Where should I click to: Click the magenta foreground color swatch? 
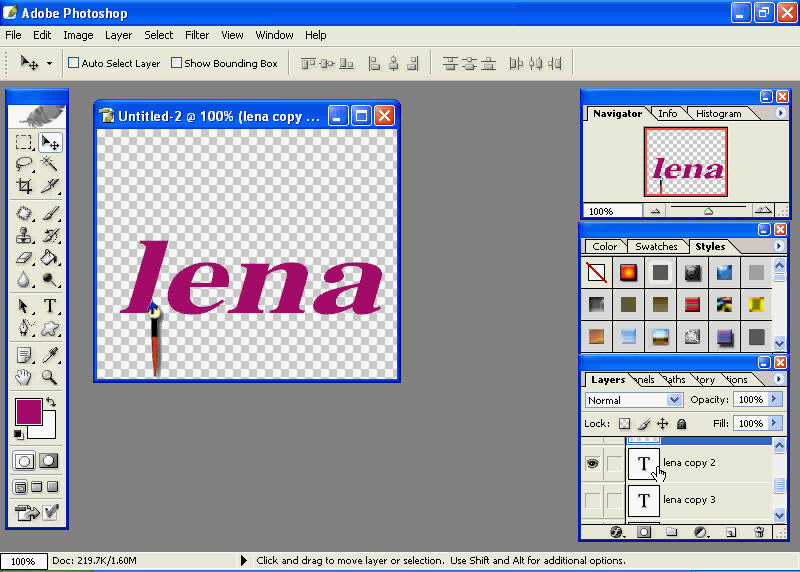click(28, 411)
